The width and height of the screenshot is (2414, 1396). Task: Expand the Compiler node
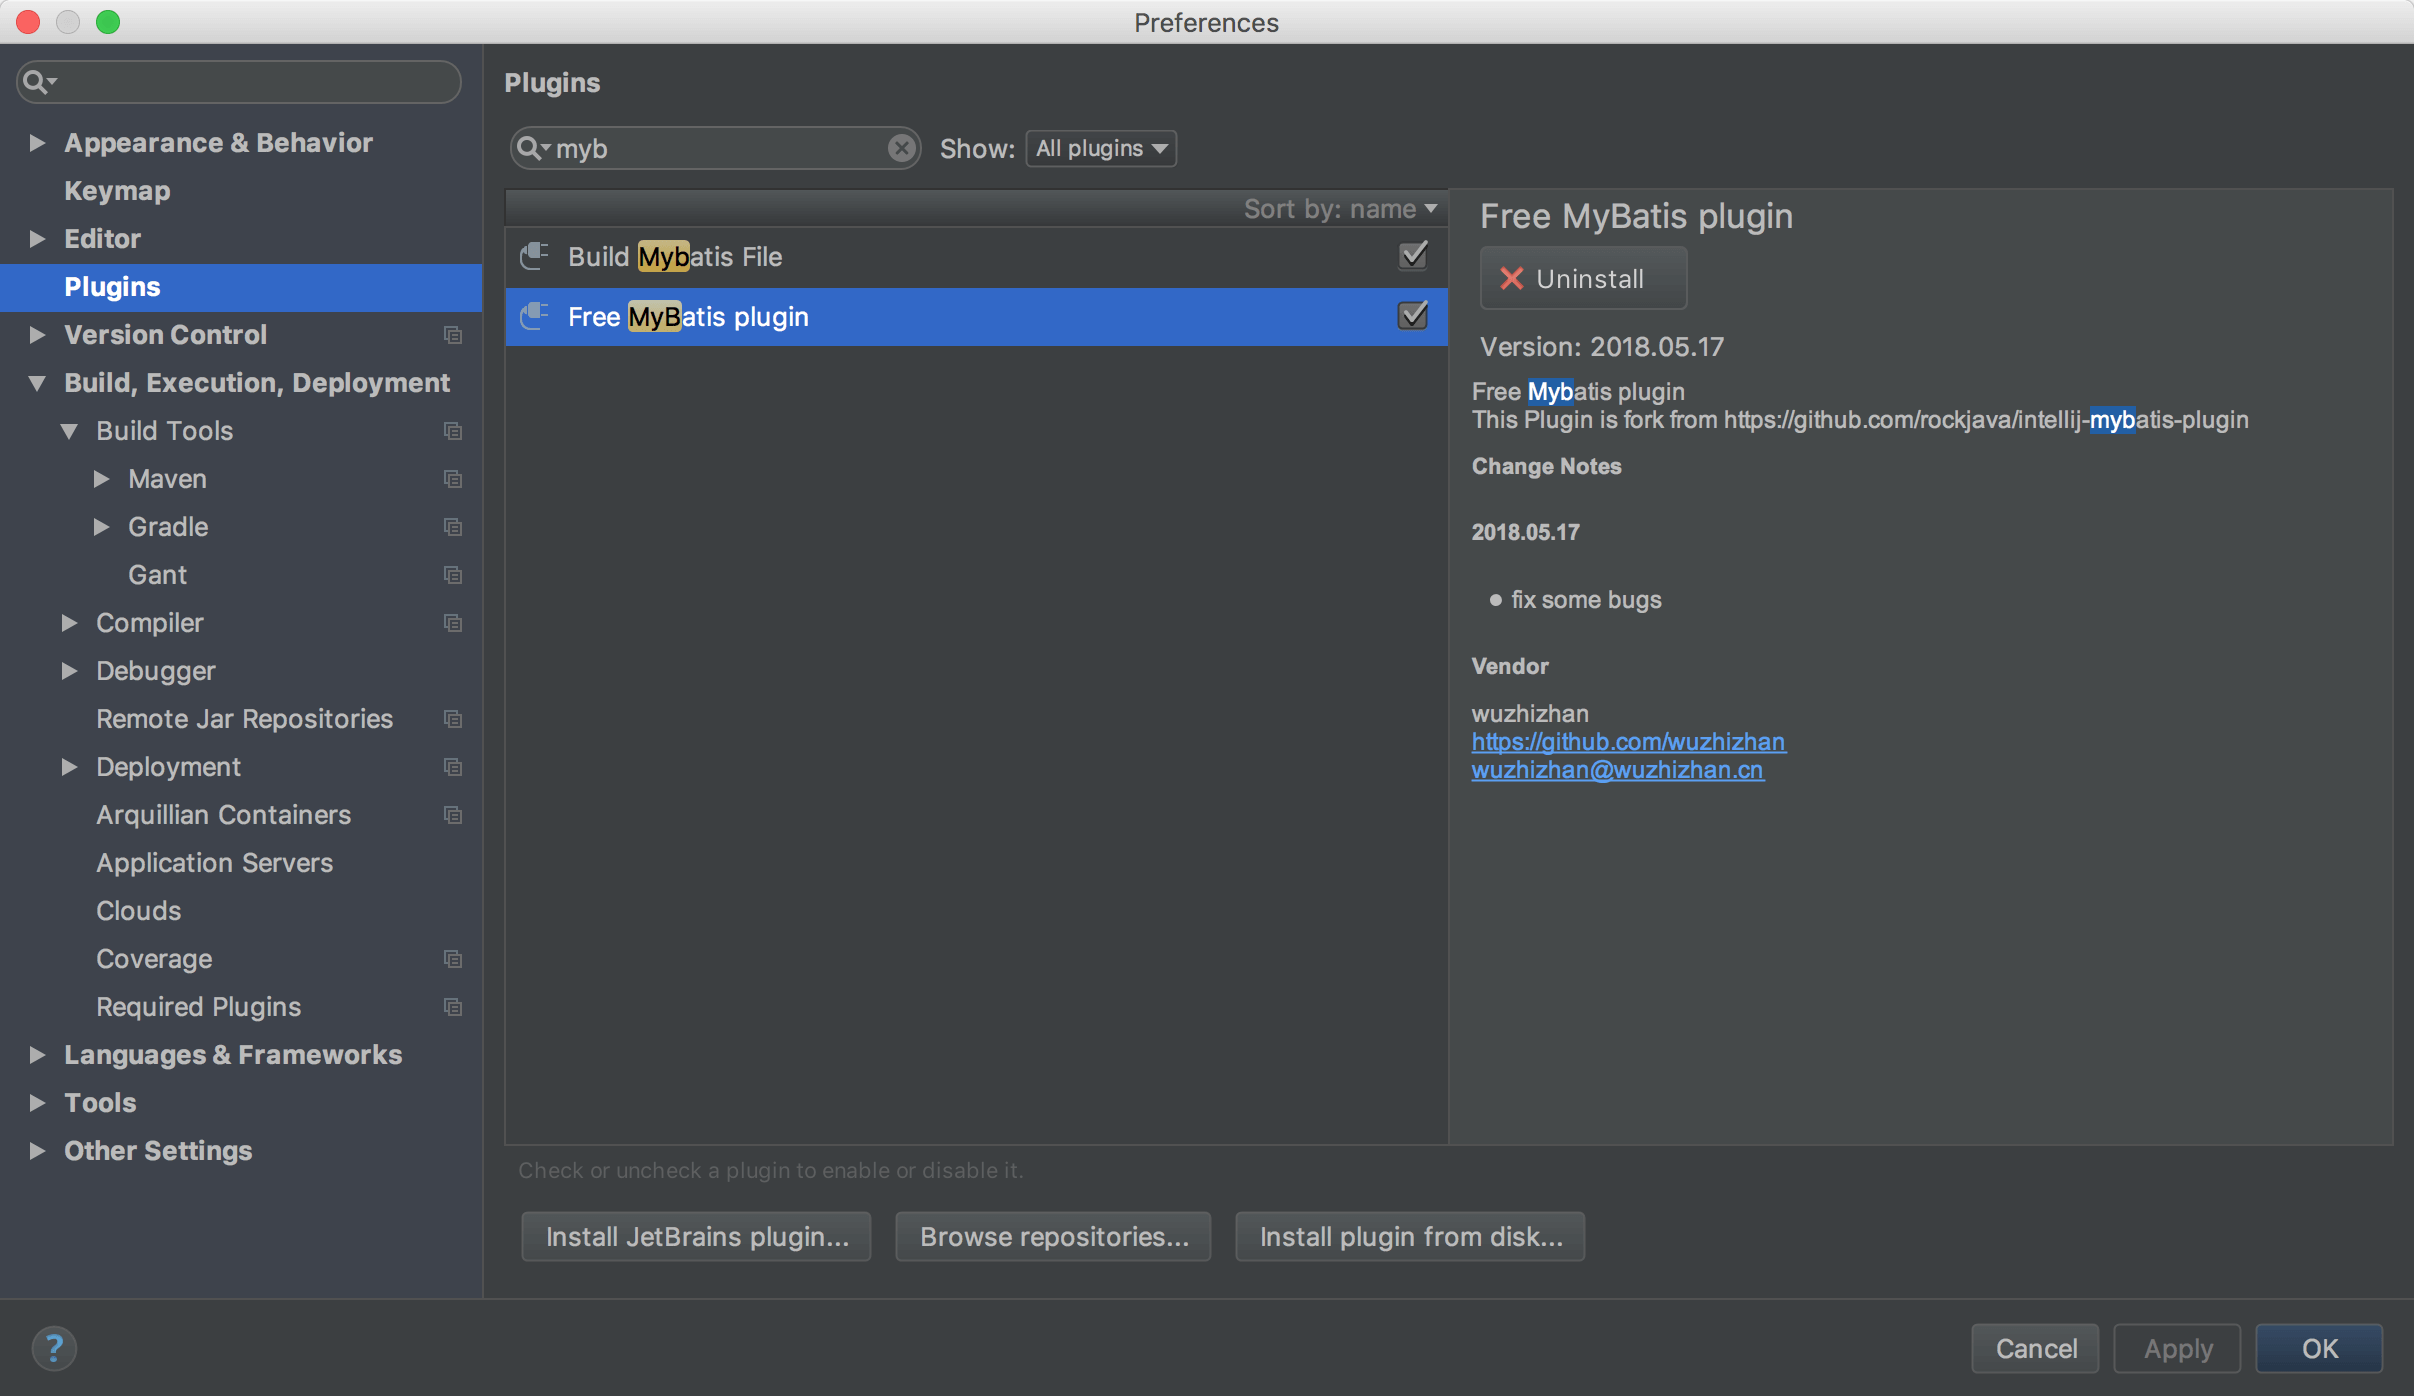[69, 623]
